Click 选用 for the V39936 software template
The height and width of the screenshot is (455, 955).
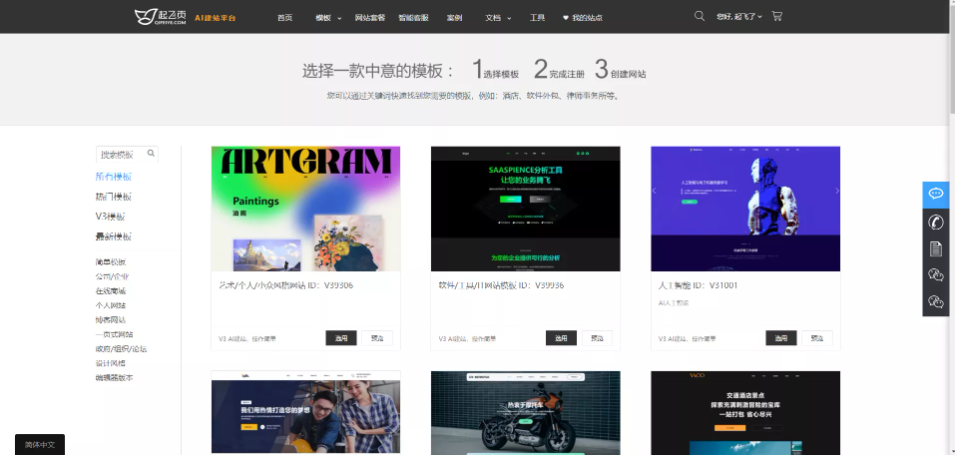pyautogui.click(x=561, y=338)
